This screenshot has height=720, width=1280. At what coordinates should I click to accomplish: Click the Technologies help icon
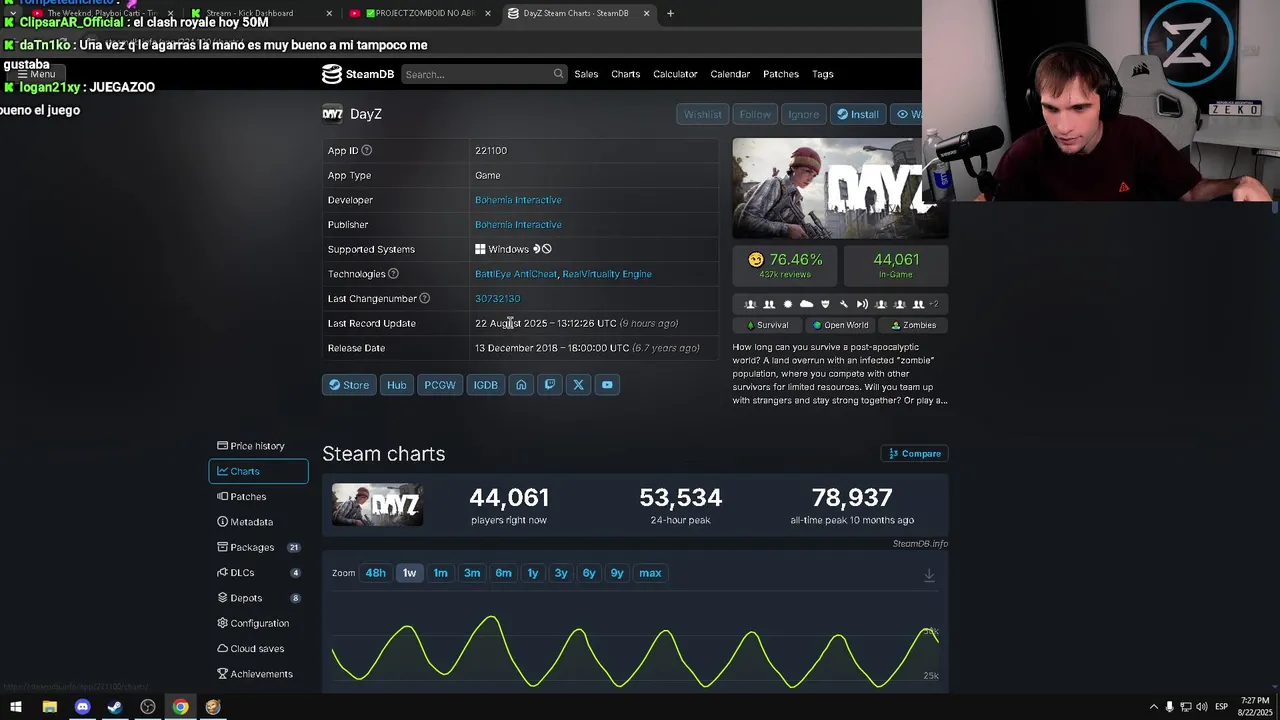tap(393, 274)
